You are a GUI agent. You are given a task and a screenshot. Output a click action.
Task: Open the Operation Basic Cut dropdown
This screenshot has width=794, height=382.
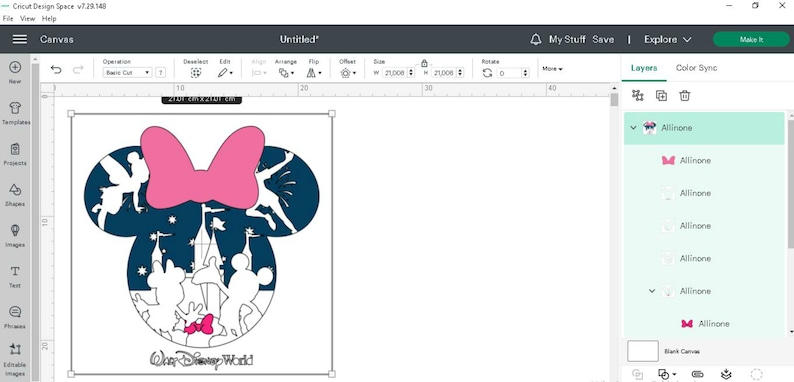(127, 72)
